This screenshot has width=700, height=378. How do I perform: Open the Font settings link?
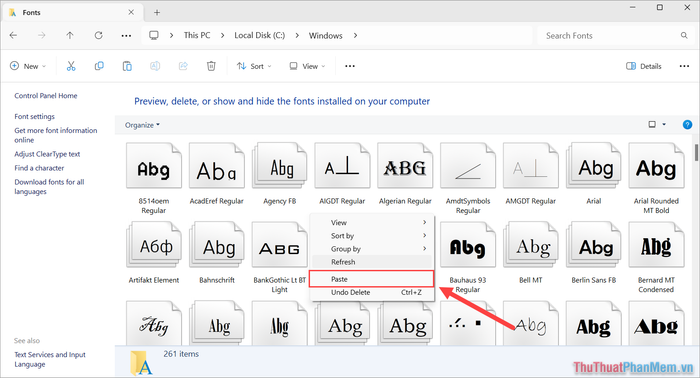click(34, 116)
